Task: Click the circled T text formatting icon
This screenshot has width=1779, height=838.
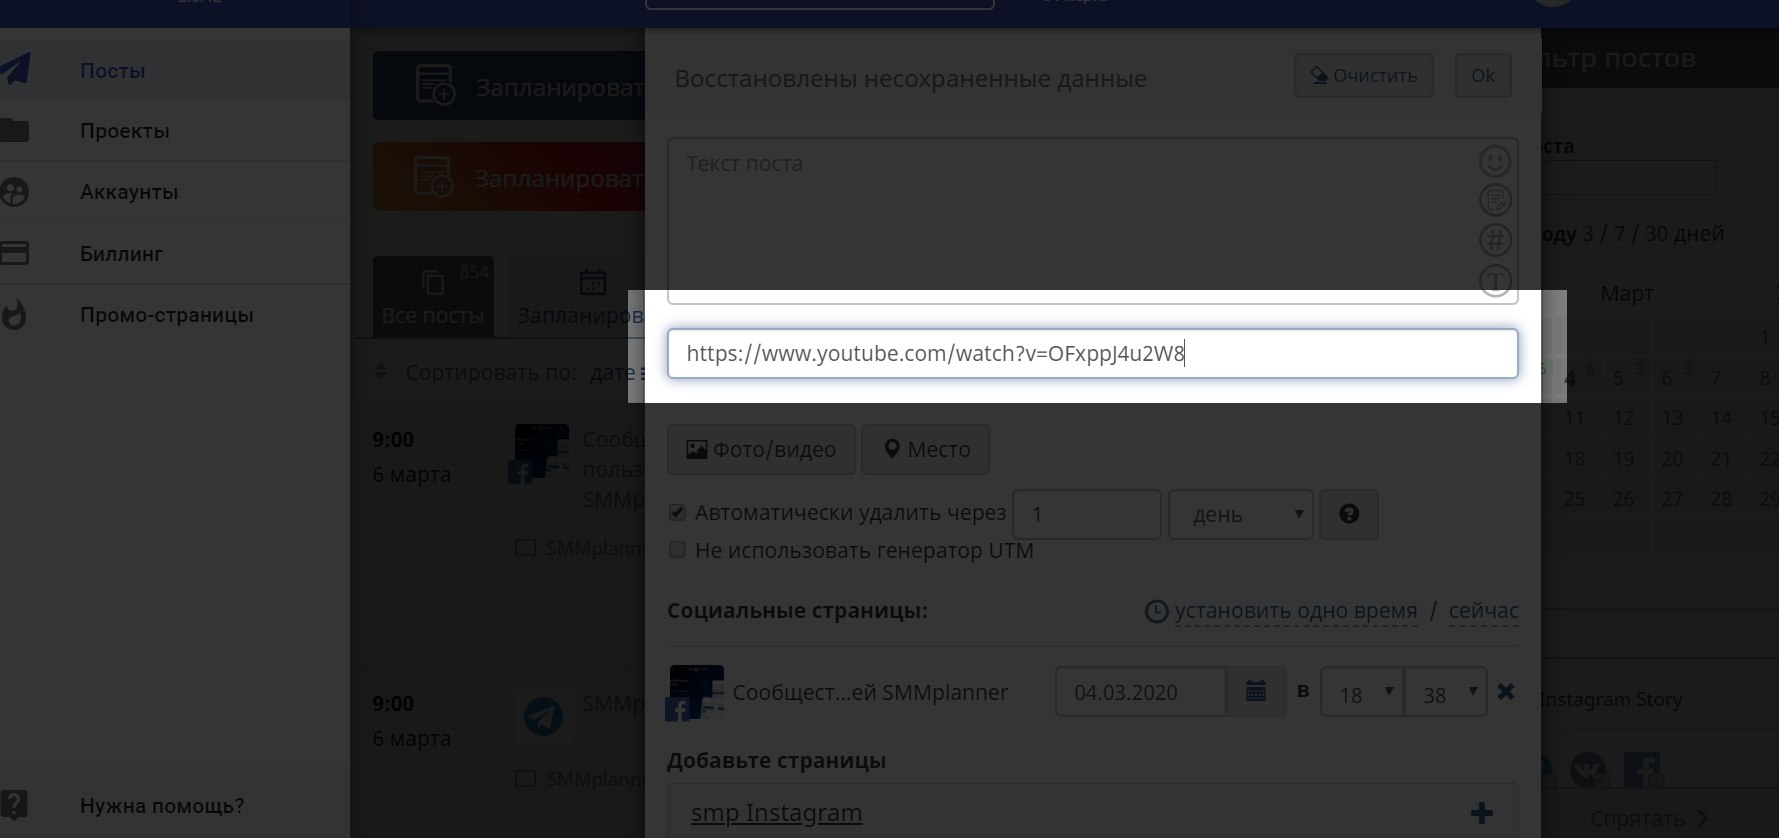Action: 1495,280
